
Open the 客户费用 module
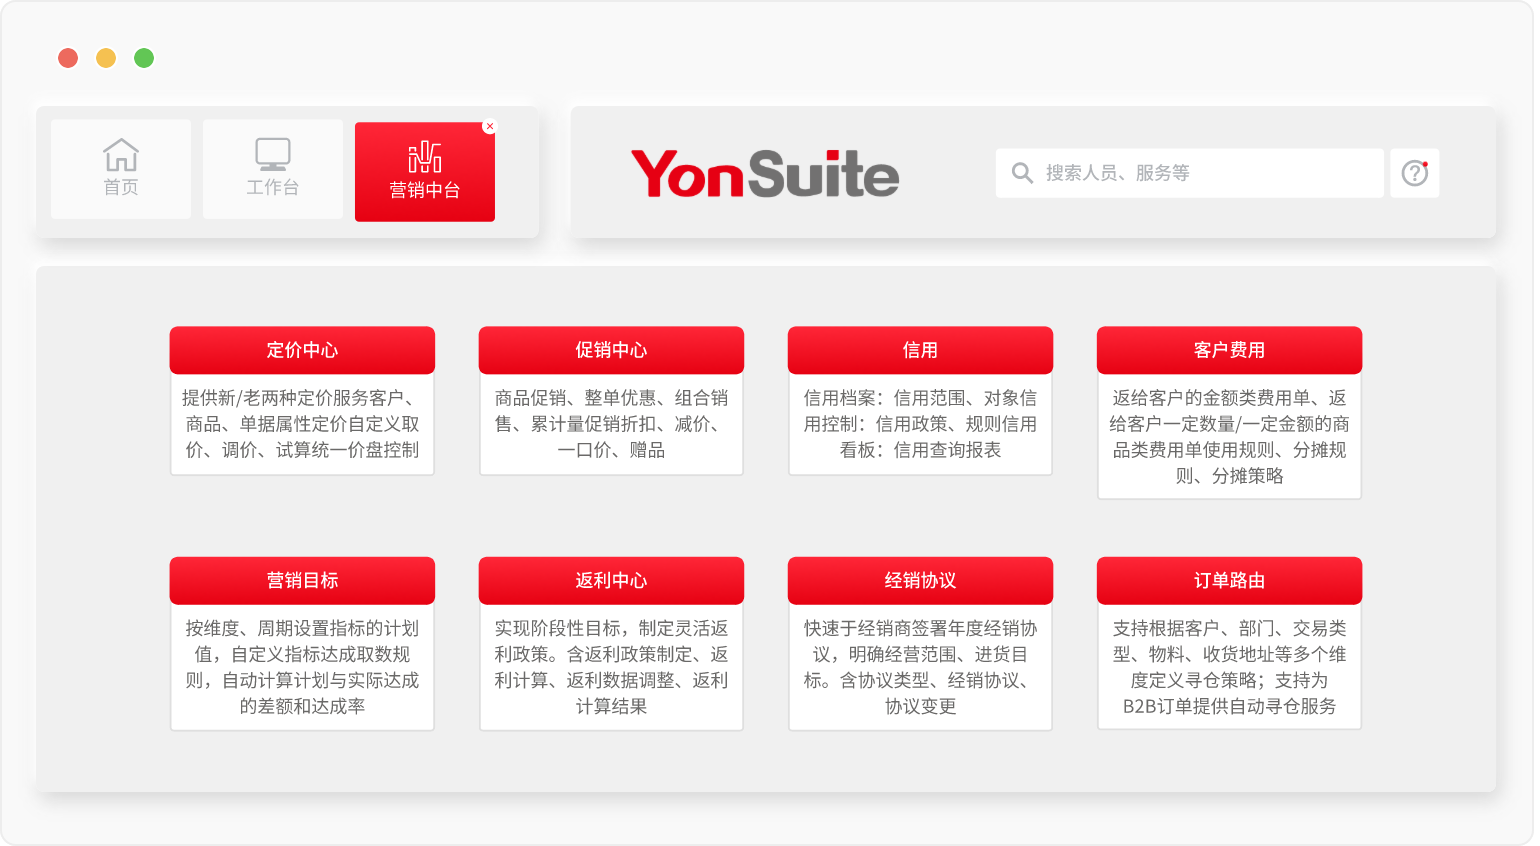coord(1229,350)
